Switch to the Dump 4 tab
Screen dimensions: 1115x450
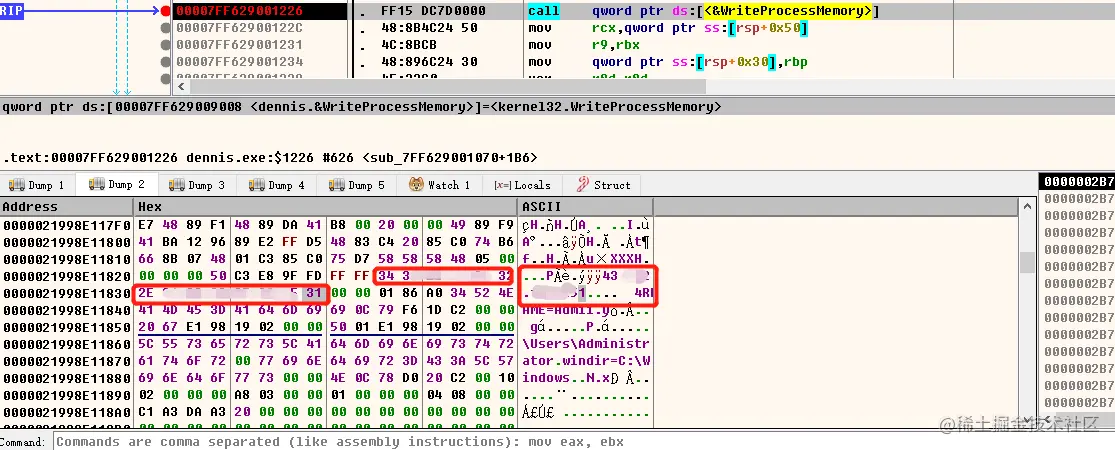[x=277, y=185]
